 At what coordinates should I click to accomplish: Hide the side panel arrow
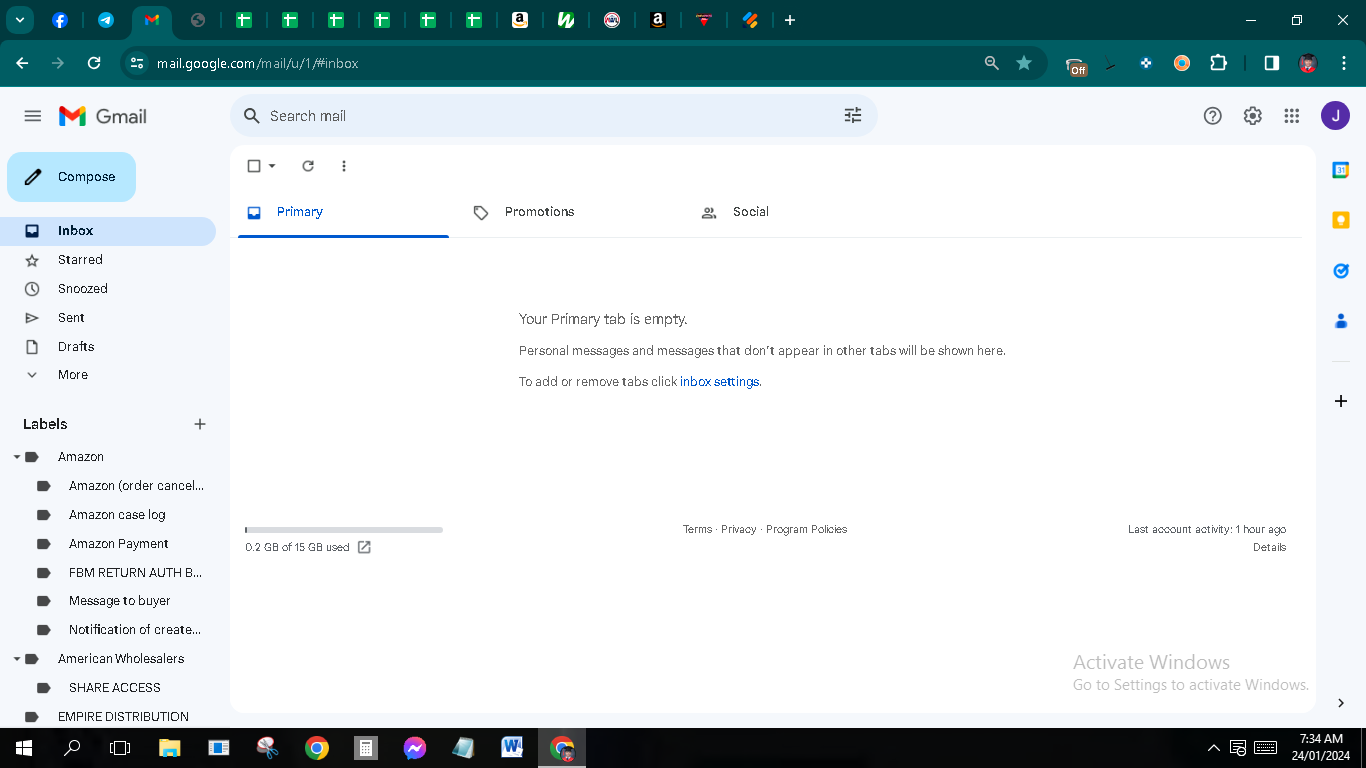coord(1341,703)
